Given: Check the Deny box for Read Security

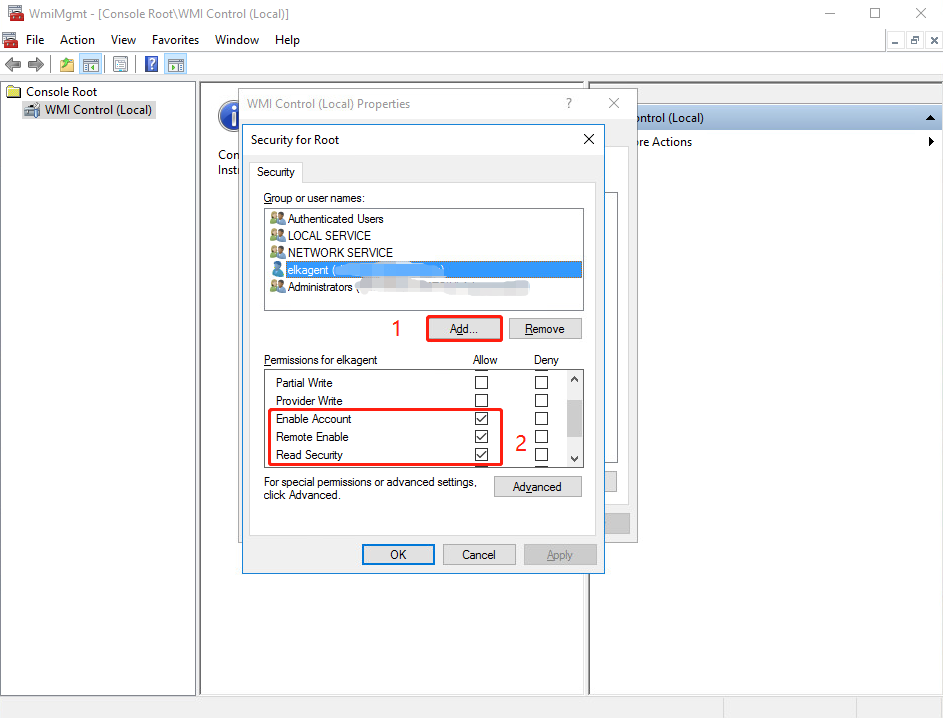Looking at the screenshot, I should pyautogui.click(x=541, y=456).
